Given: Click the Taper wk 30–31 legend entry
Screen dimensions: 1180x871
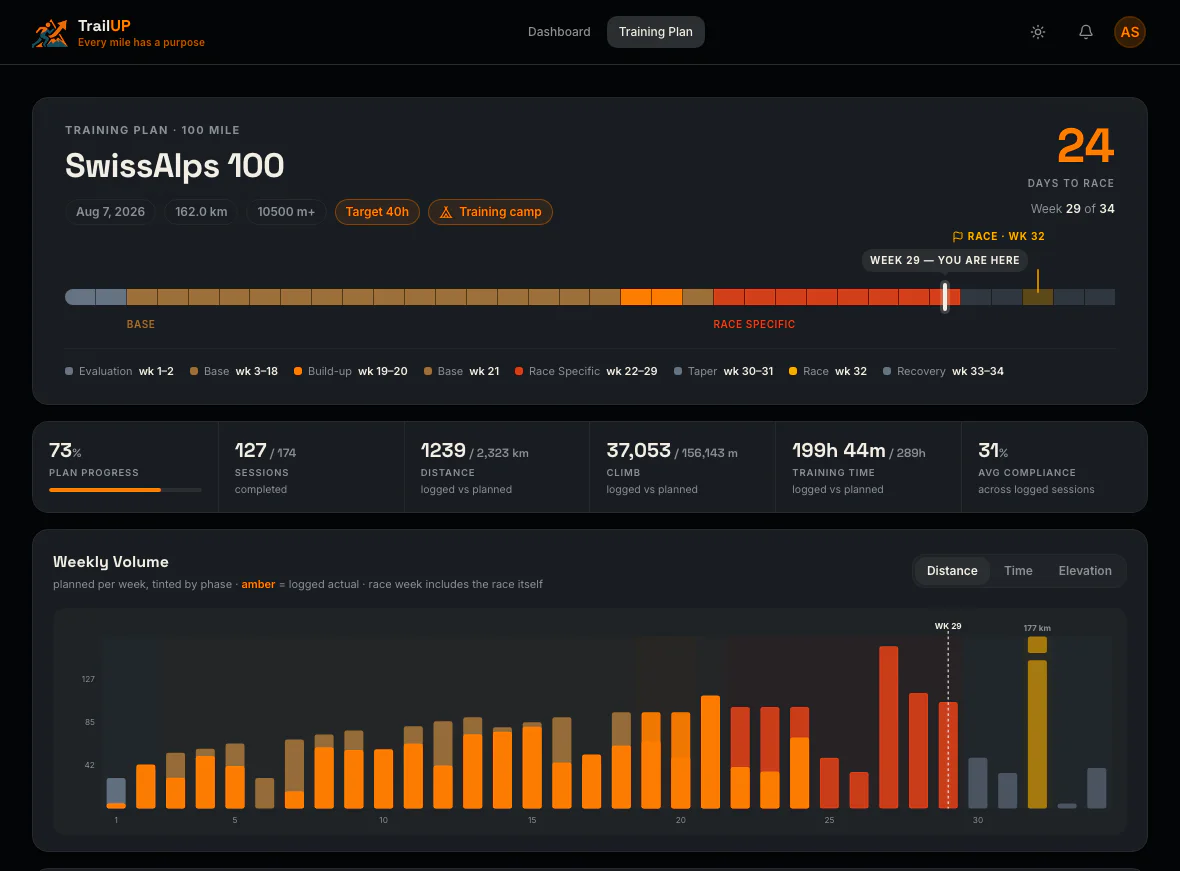Looking at the screenshot, I should pos(723,371).
